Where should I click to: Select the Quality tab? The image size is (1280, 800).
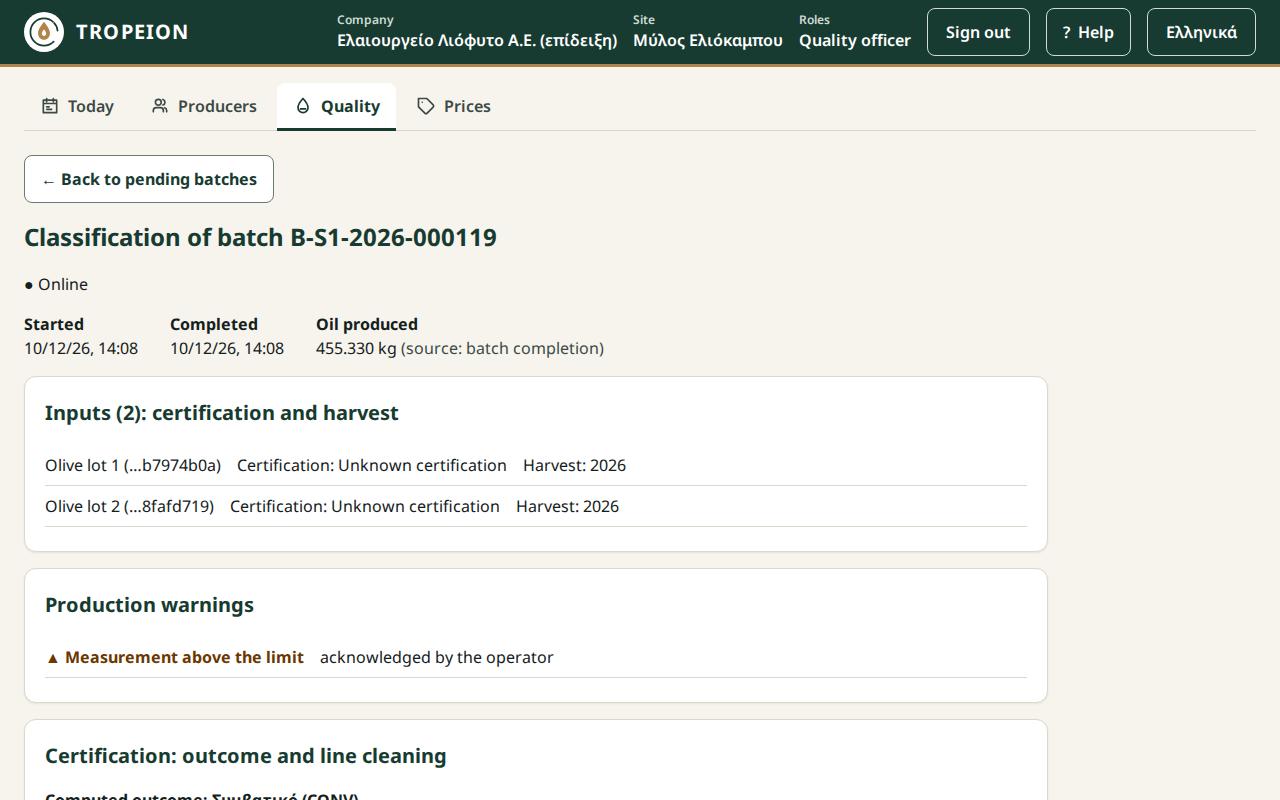pos(336,106)
